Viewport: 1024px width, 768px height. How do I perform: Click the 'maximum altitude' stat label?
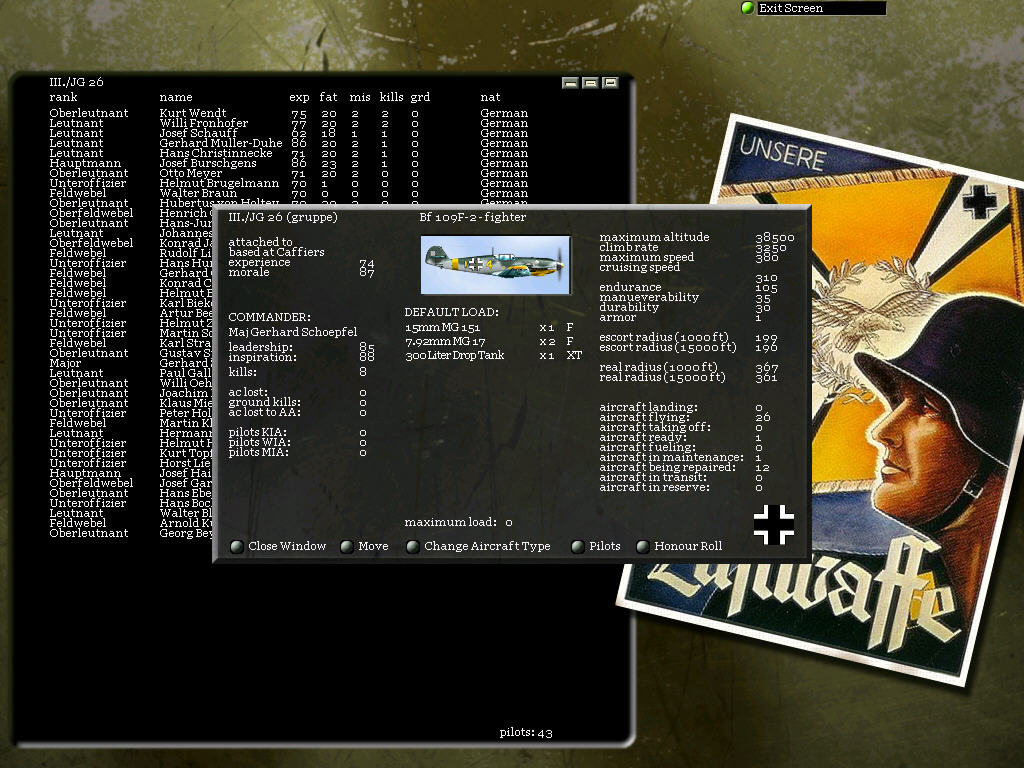(654, 237)
